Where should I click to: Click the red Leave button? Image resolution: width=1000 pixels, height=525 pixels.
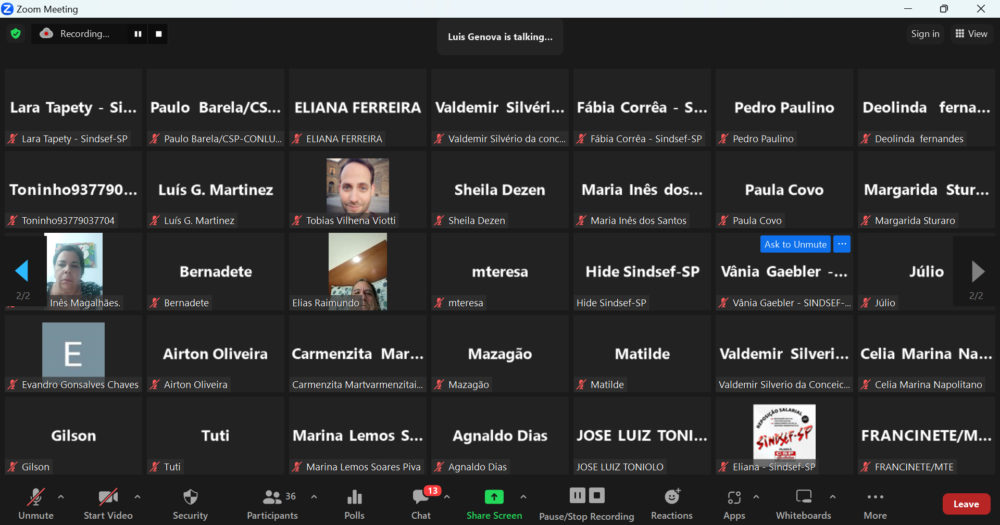click(x=966, y=504)
